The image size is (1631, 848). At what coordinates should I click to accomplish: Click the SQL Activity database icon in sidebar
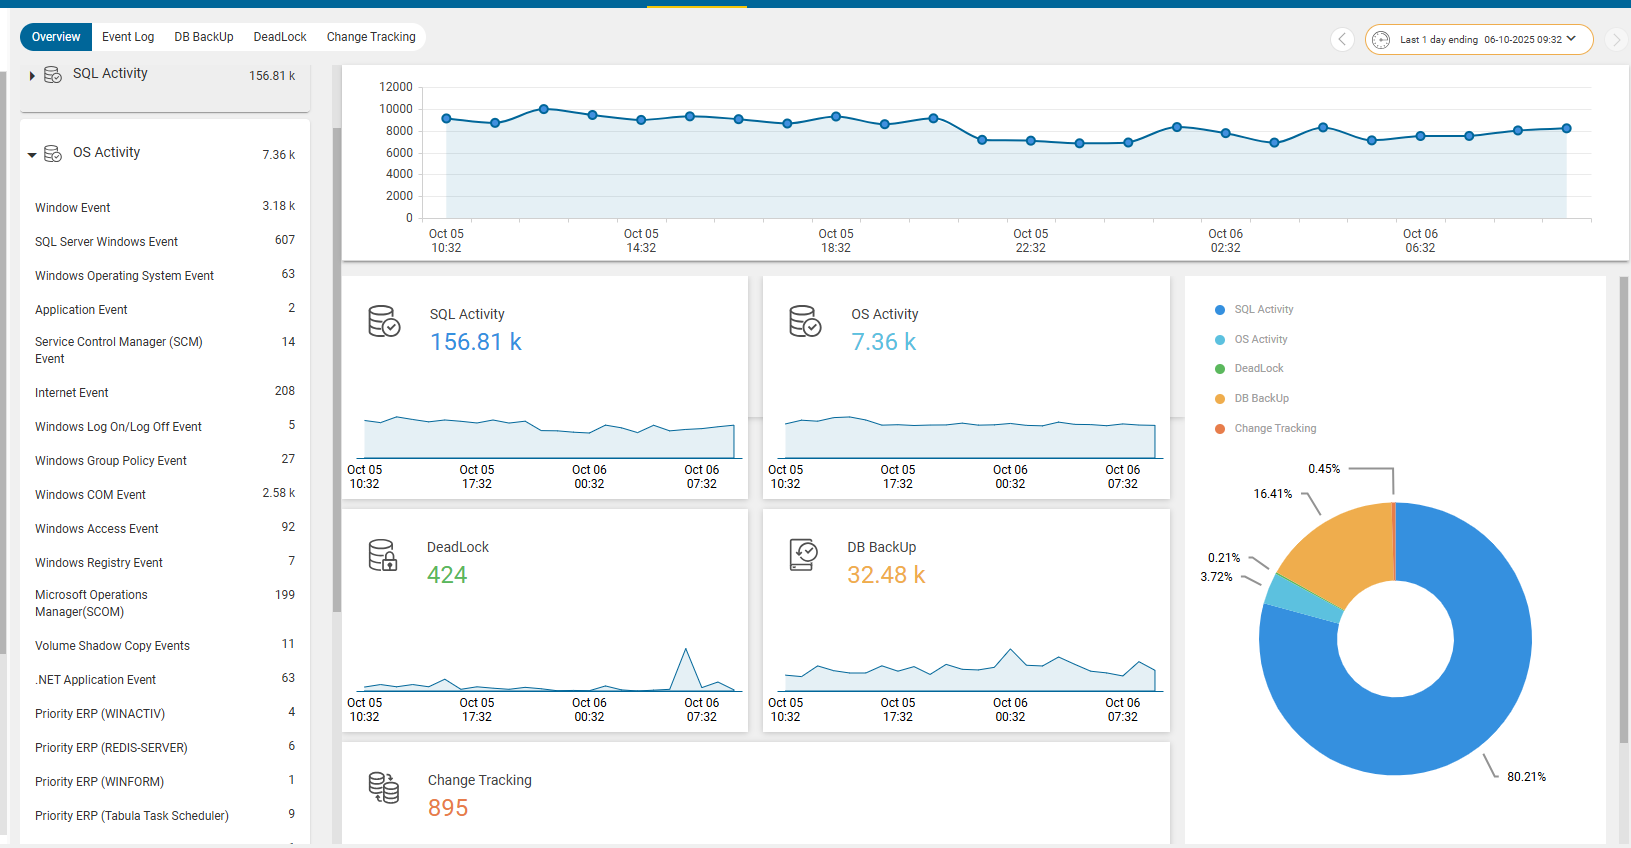[x=53, y=75]
